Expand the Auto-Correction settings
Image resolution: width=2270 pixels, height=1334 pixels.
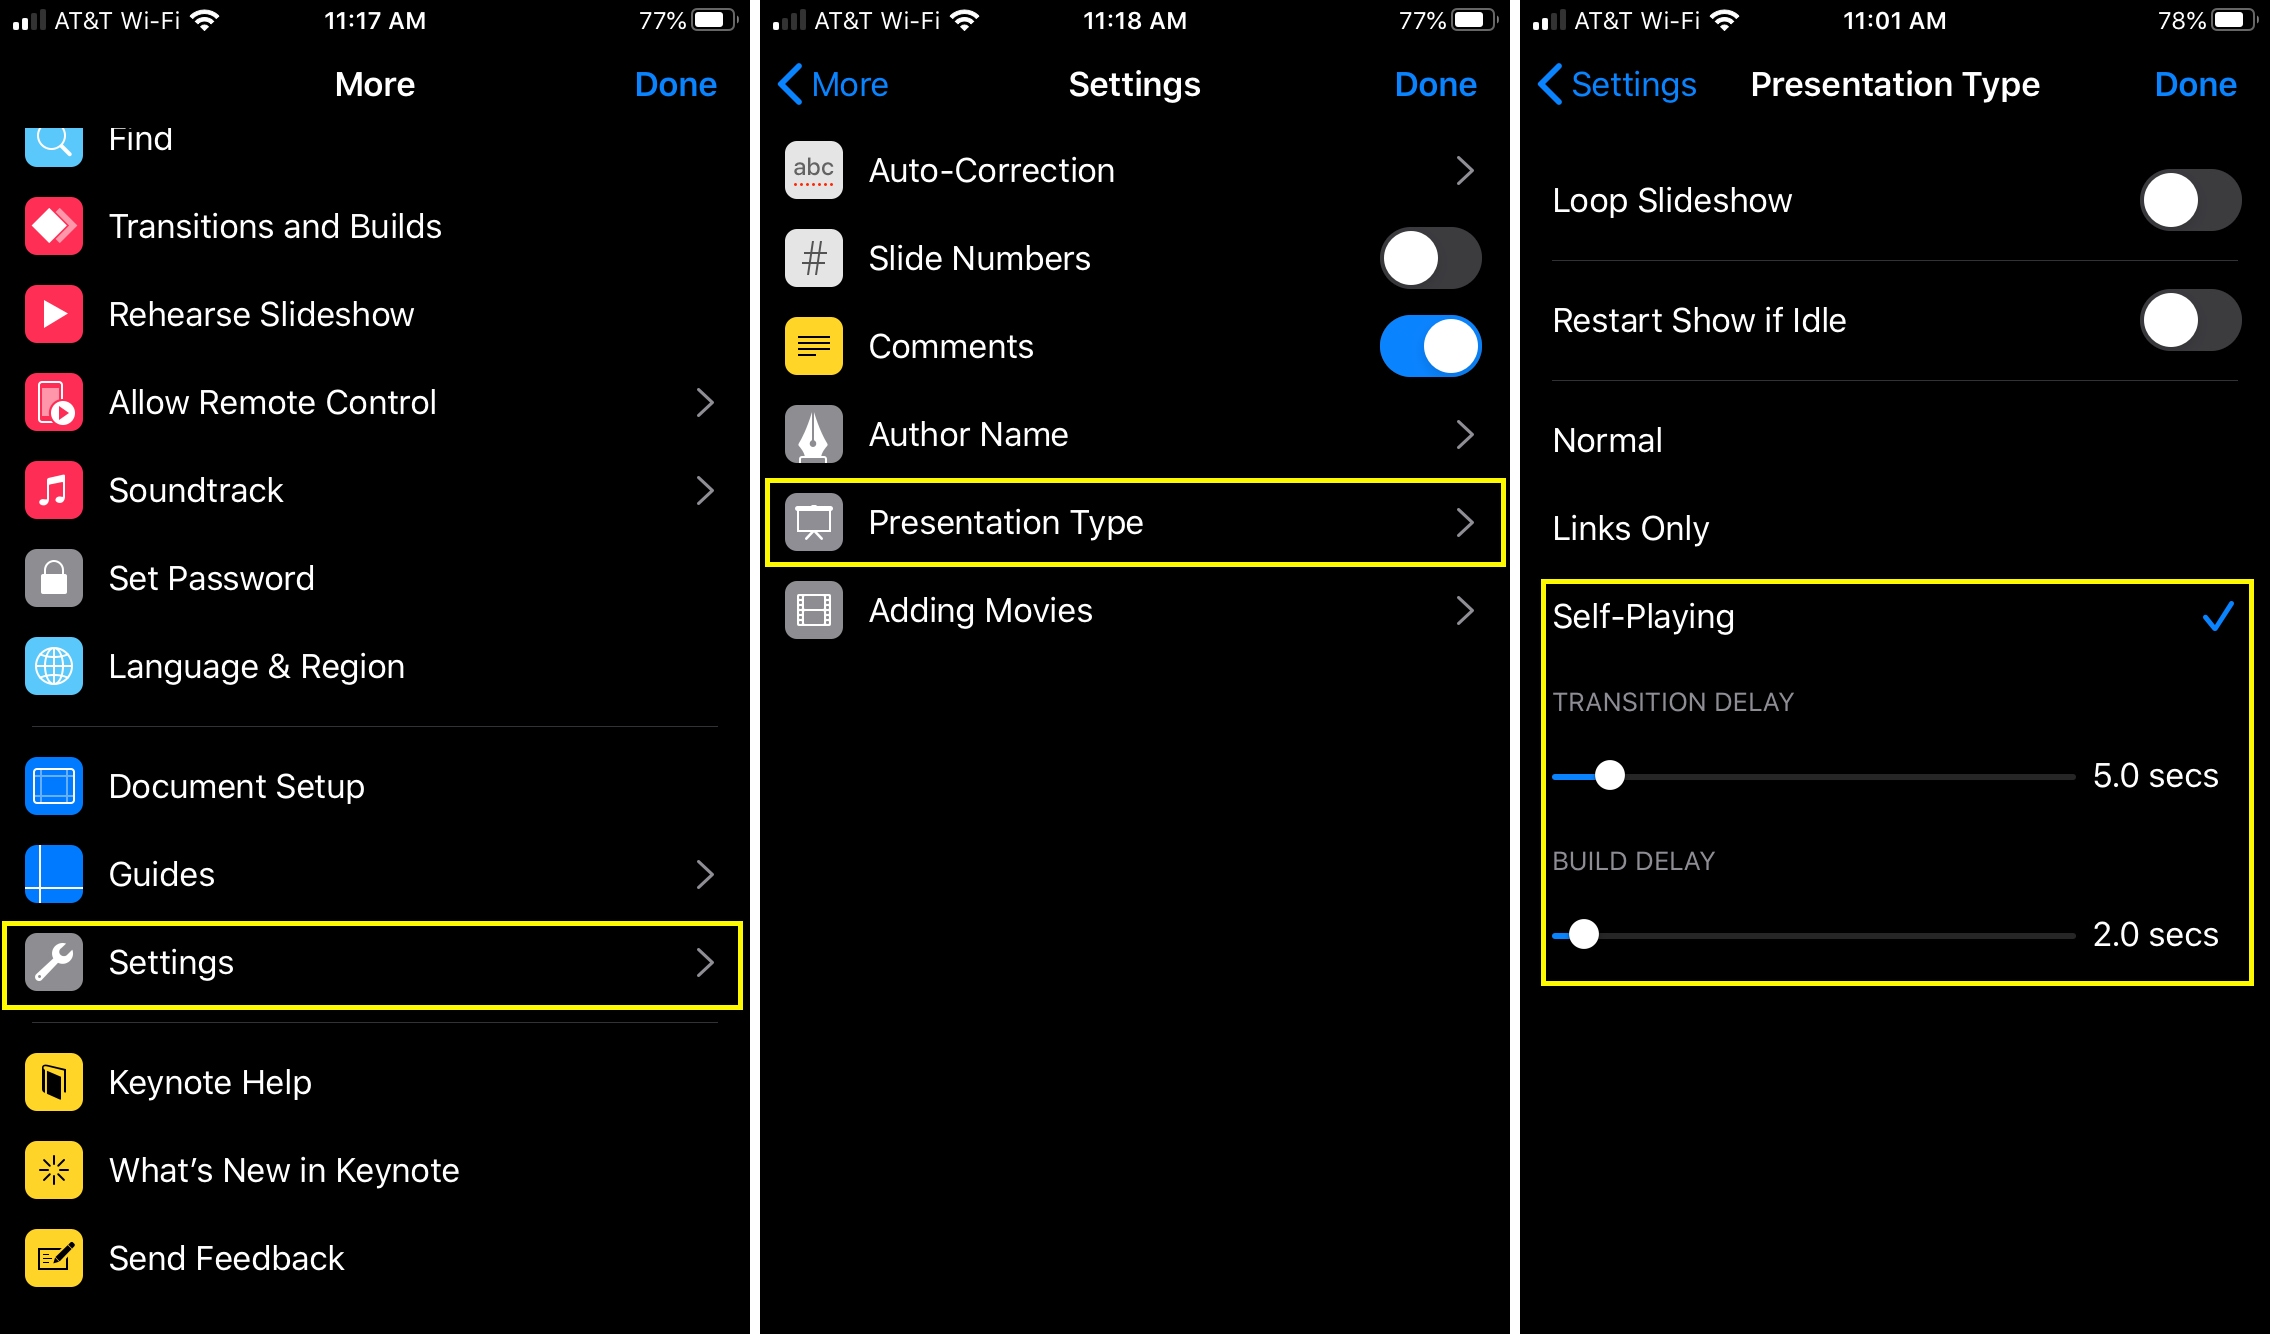1133,170
